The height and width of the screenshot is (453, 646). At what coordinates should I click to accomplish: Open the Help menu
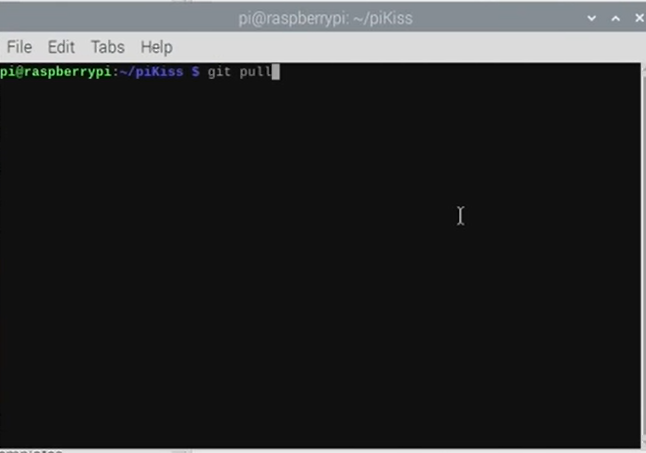click(x=157, y=47)
